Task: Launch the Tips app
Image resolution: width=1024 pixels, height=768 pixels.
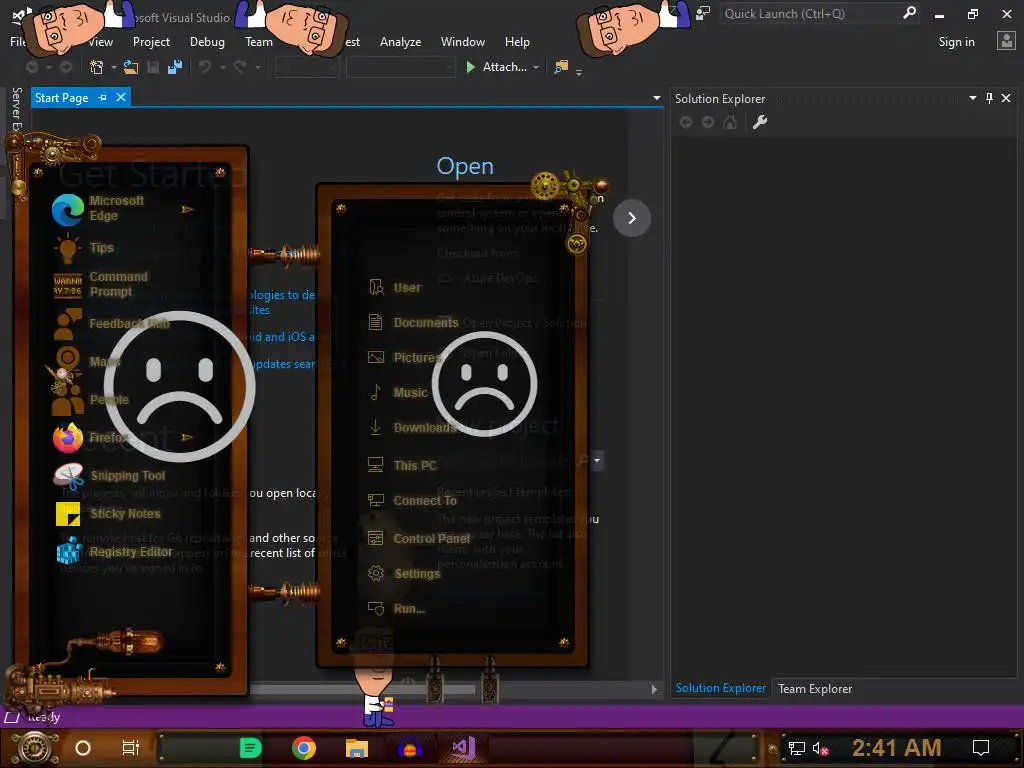Action: click(84, 248)
